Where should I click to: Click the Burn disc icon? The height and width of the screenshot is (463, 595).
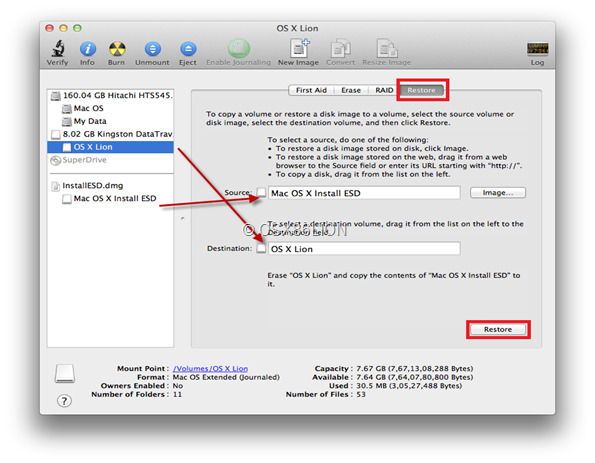click(117, 49)
